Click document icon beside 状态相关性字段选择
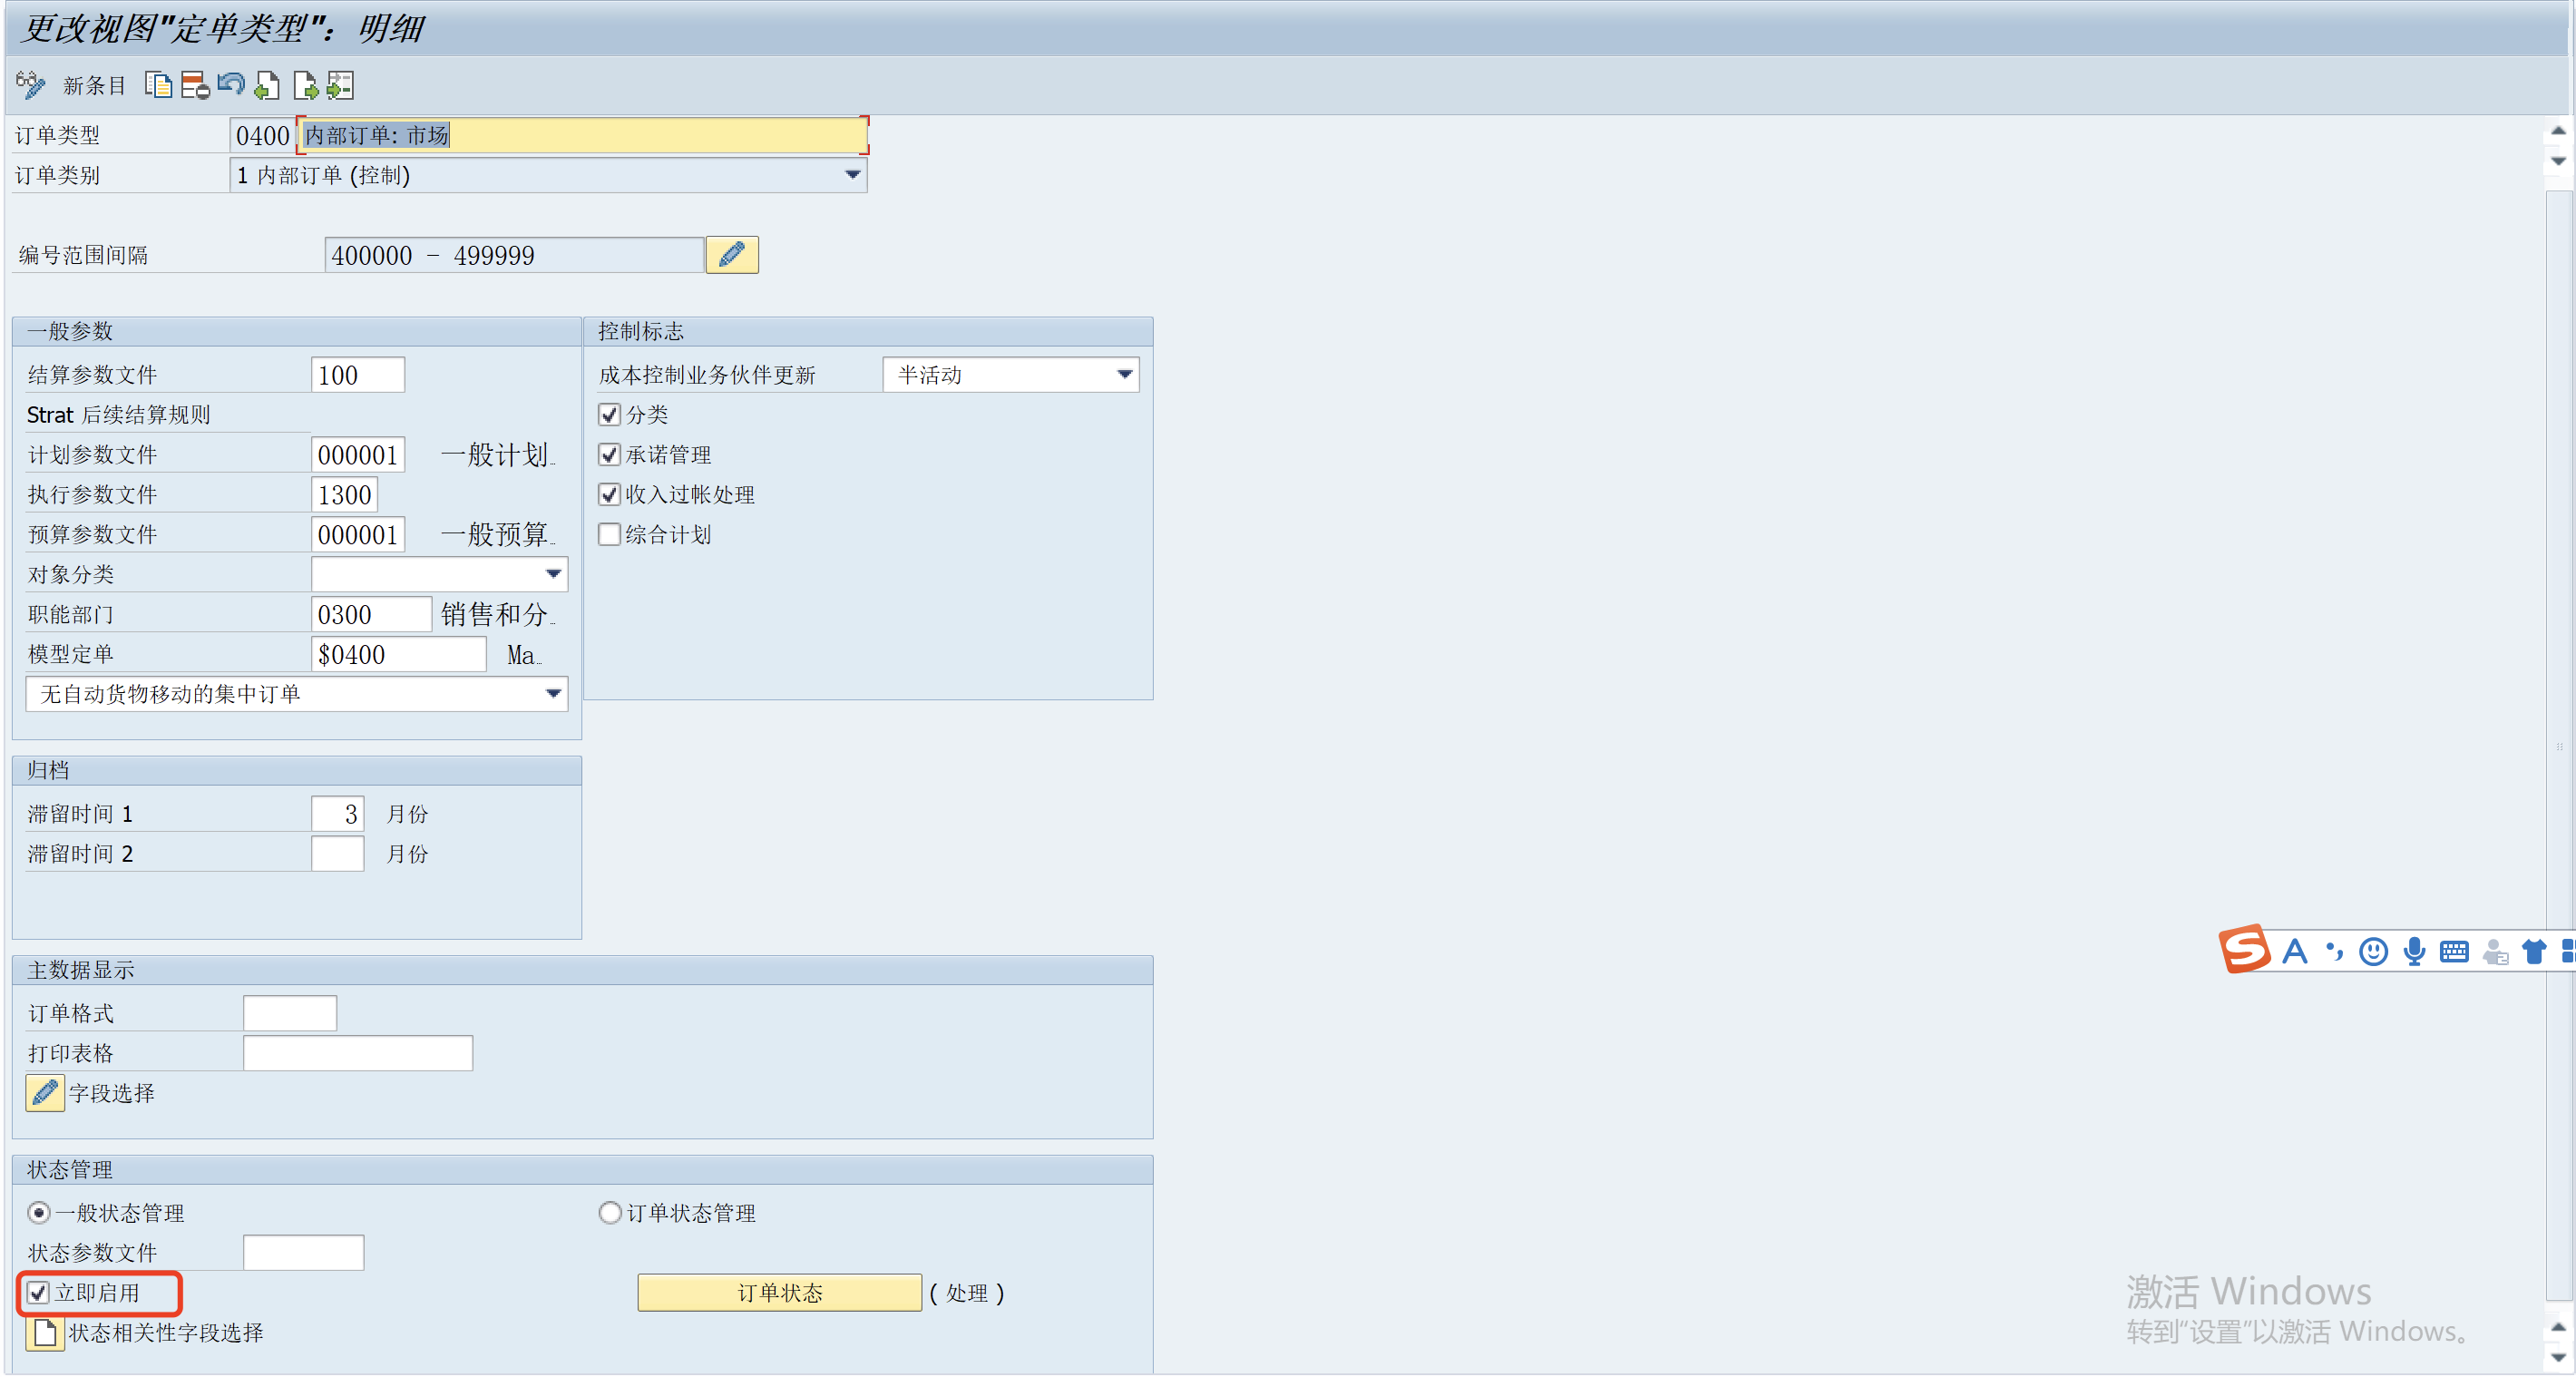 tap(45, 1332)
